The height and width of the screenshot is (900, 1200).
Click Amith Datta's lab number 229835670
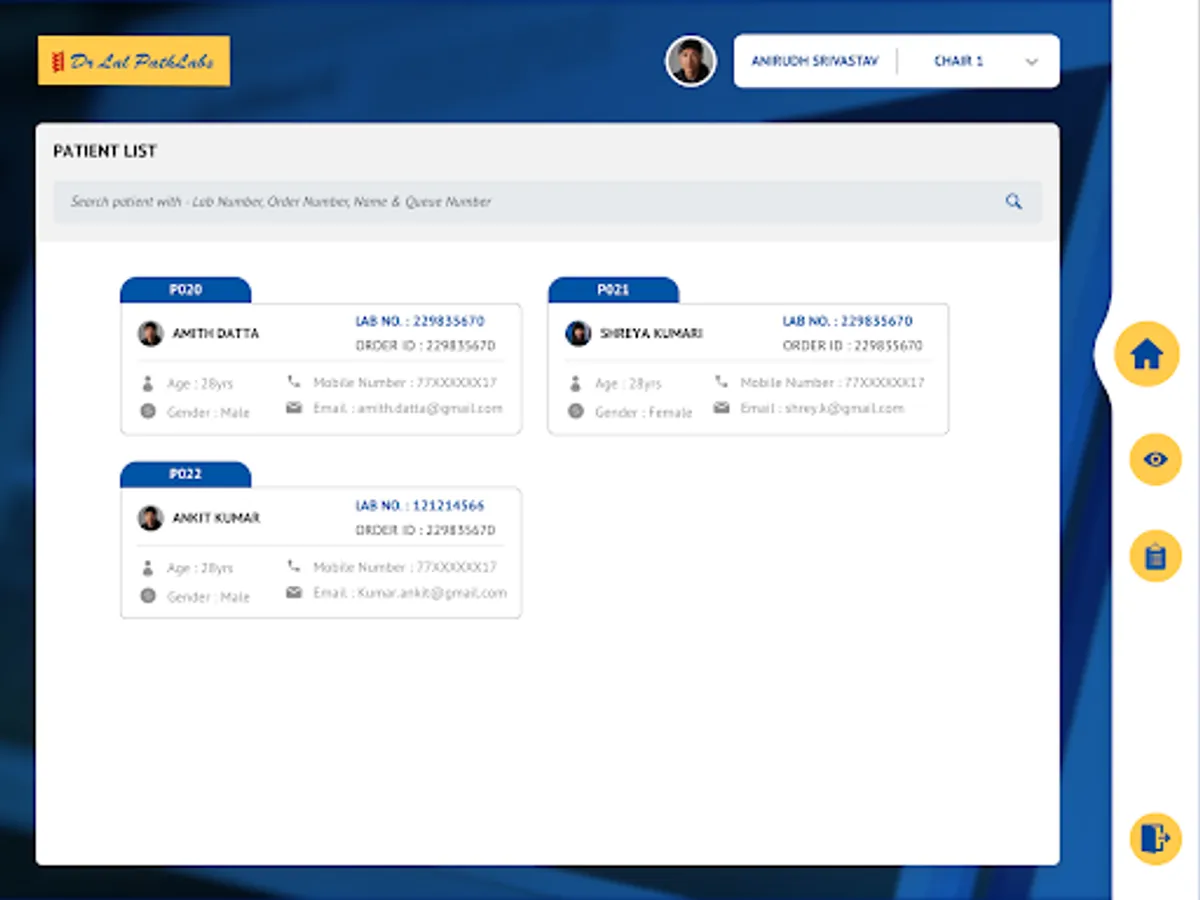coord(420,321)
